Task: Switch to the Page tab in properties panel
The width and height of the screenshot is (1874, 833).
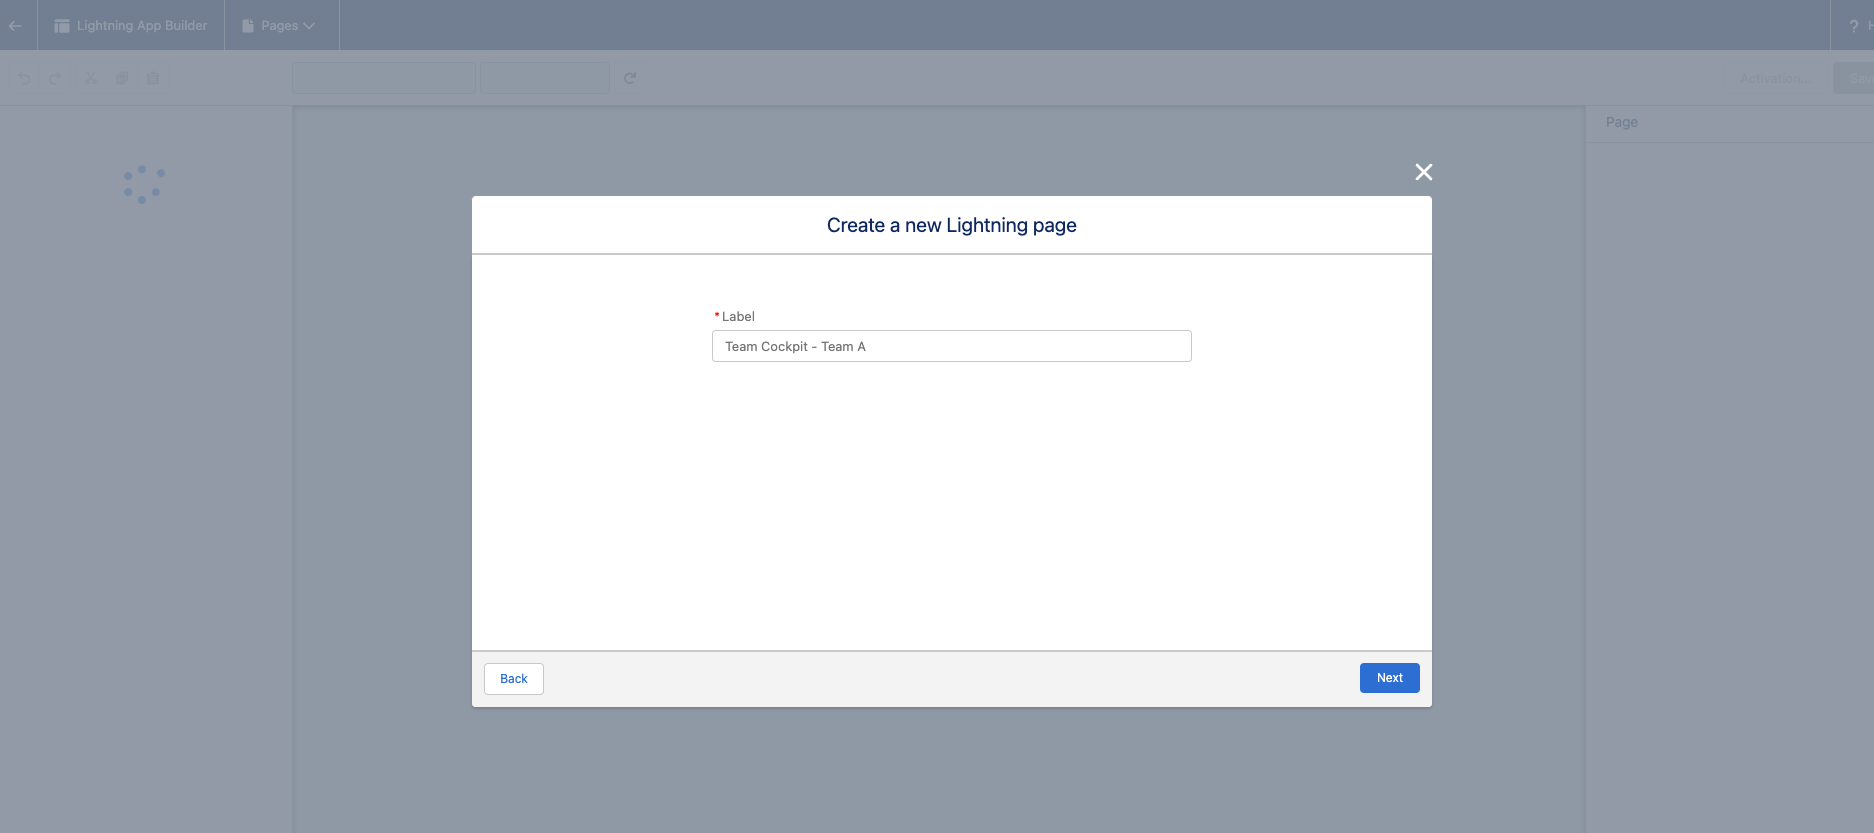Action: click(x=1621, y=122)
